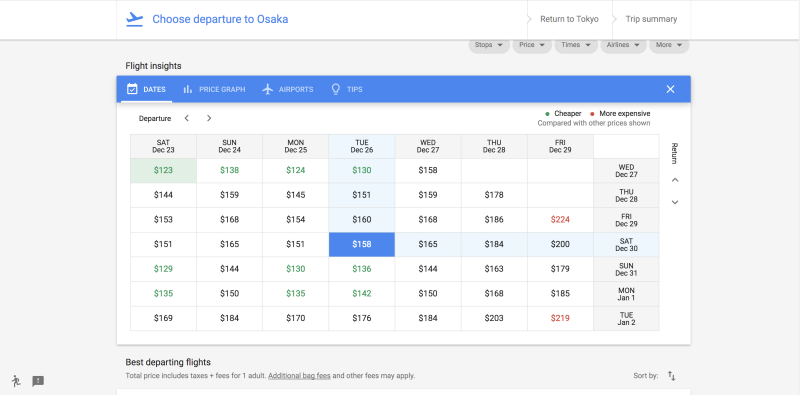Pick the $219 fare in red
The image size is (800, 395).
(560, 318)
